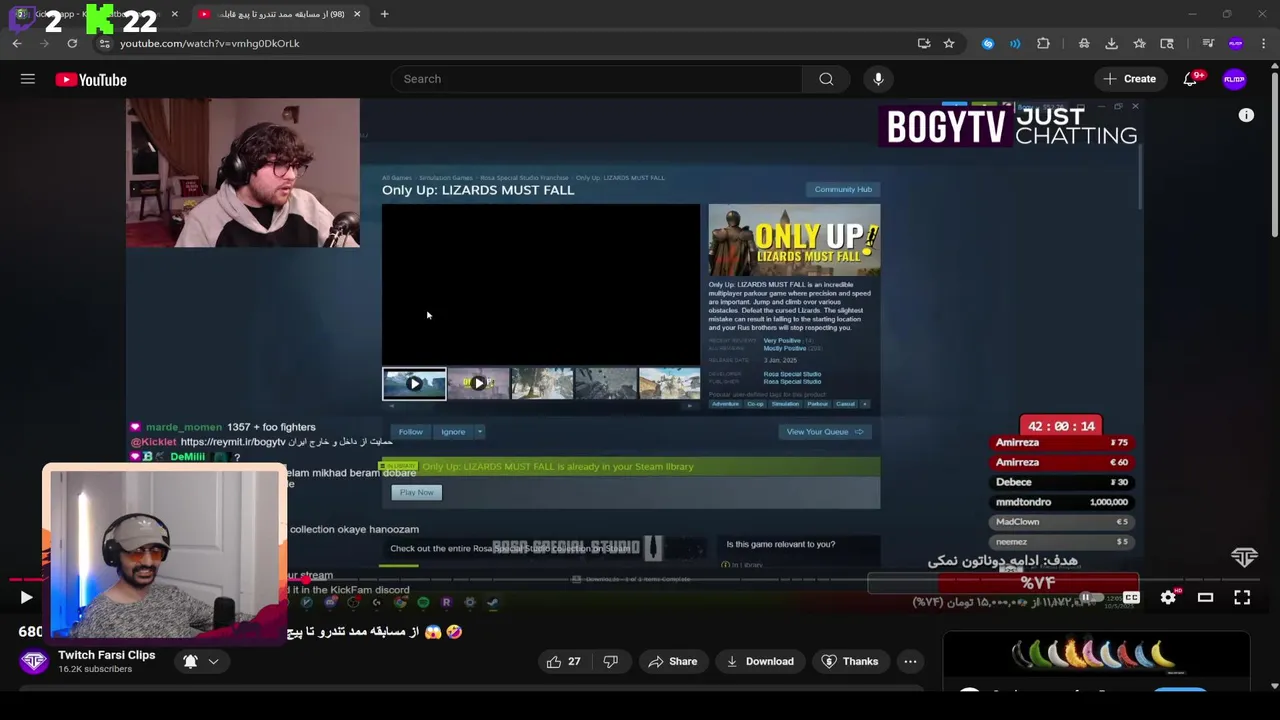The image size is (1280, 720).
Task: Share this video
Action: pos(672,661)
